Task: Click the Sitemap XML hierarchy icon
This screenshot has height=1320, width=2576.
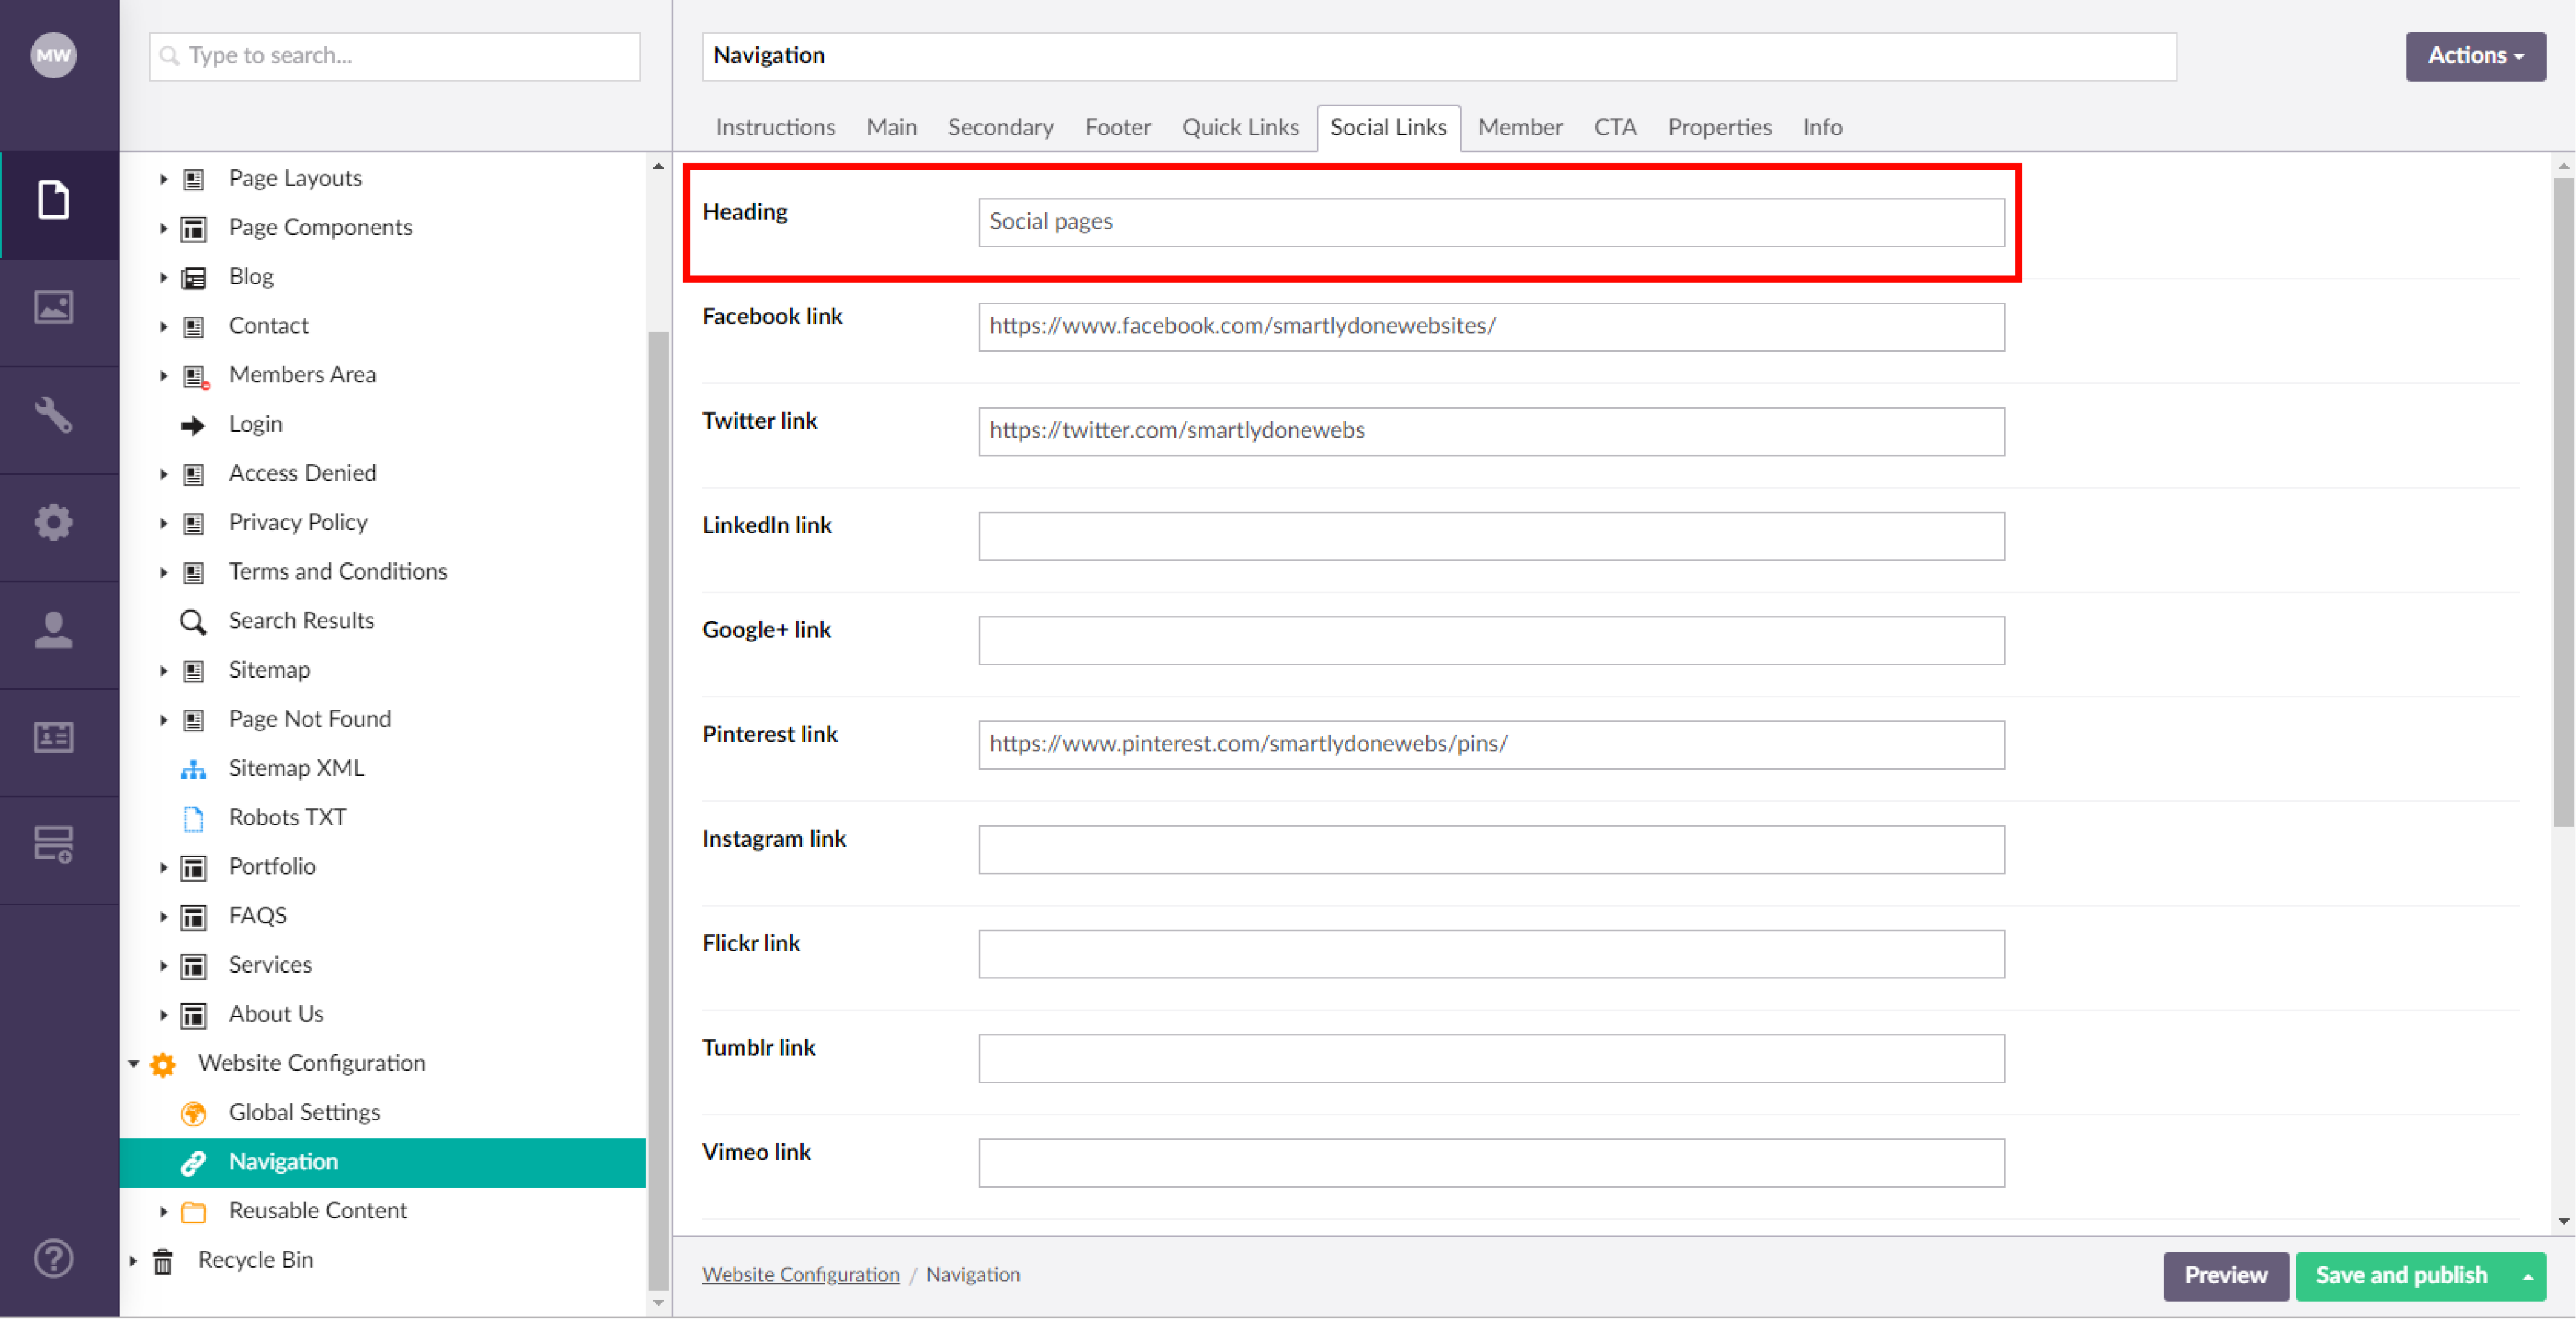Action: (x=193, y=769)
